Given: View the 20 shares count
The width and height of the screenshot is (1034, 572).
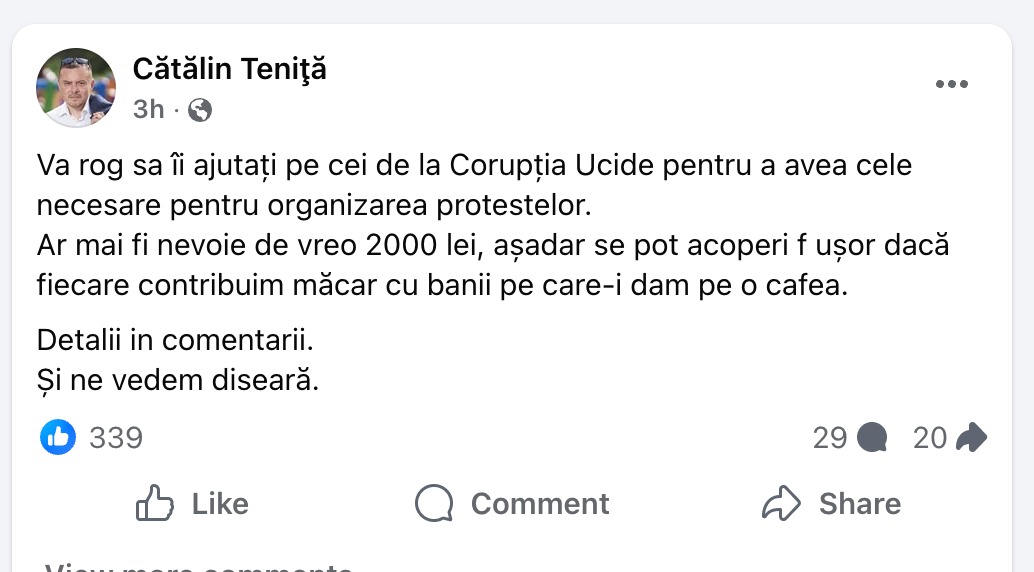Looking at the screenshot, I should [929, 438].
